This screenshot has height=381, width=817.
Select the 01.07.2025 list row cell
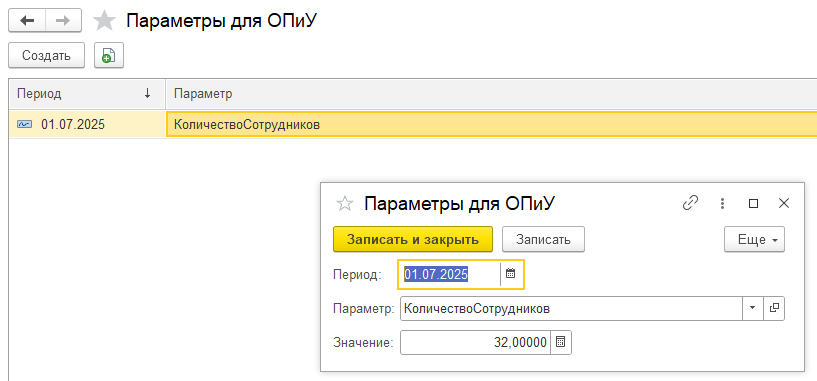pyautogui.click(x=87, y=125)
